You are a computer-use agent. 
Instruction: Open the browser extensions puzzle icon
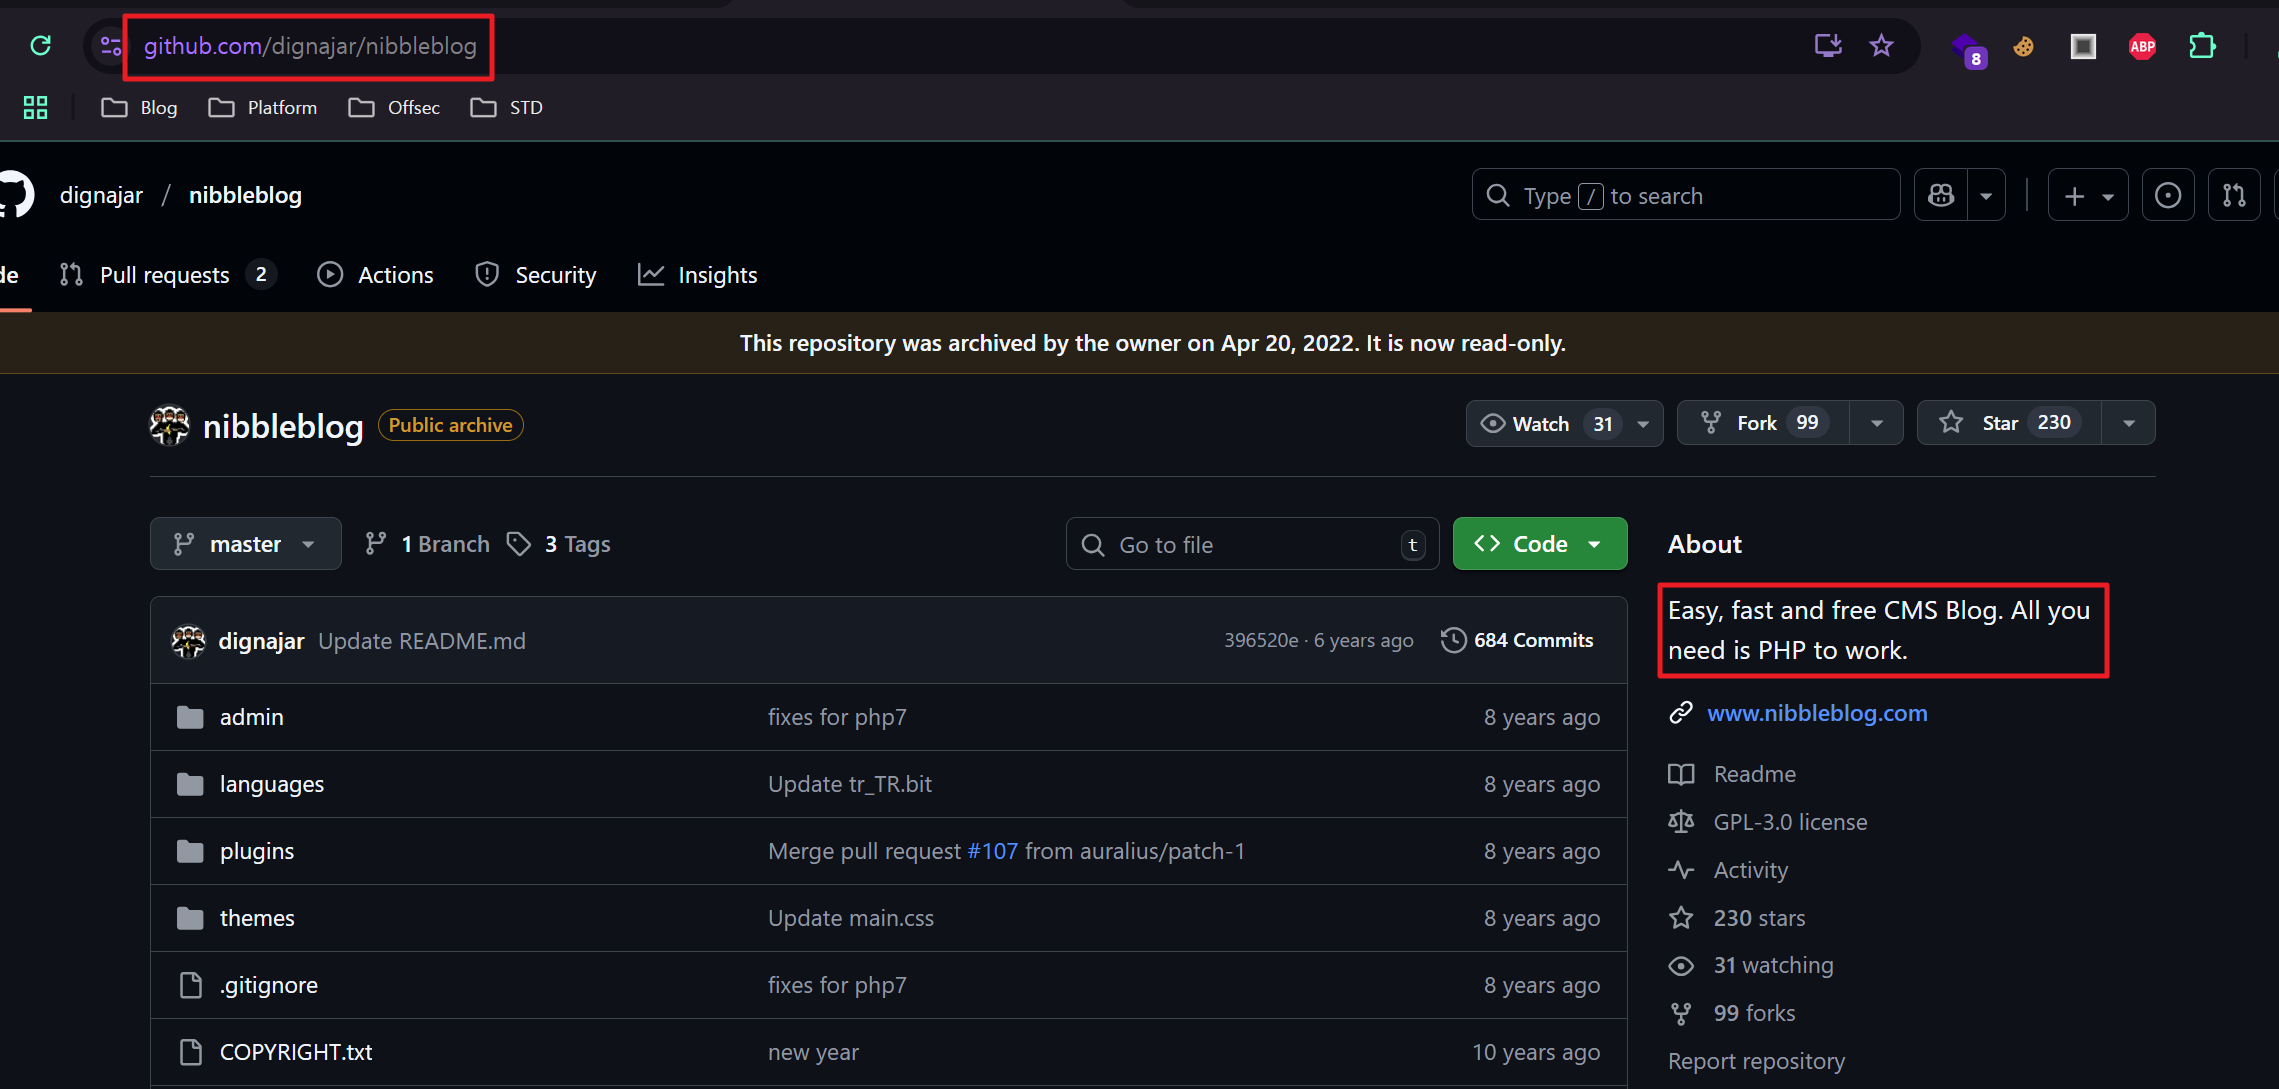point(2202,46)
